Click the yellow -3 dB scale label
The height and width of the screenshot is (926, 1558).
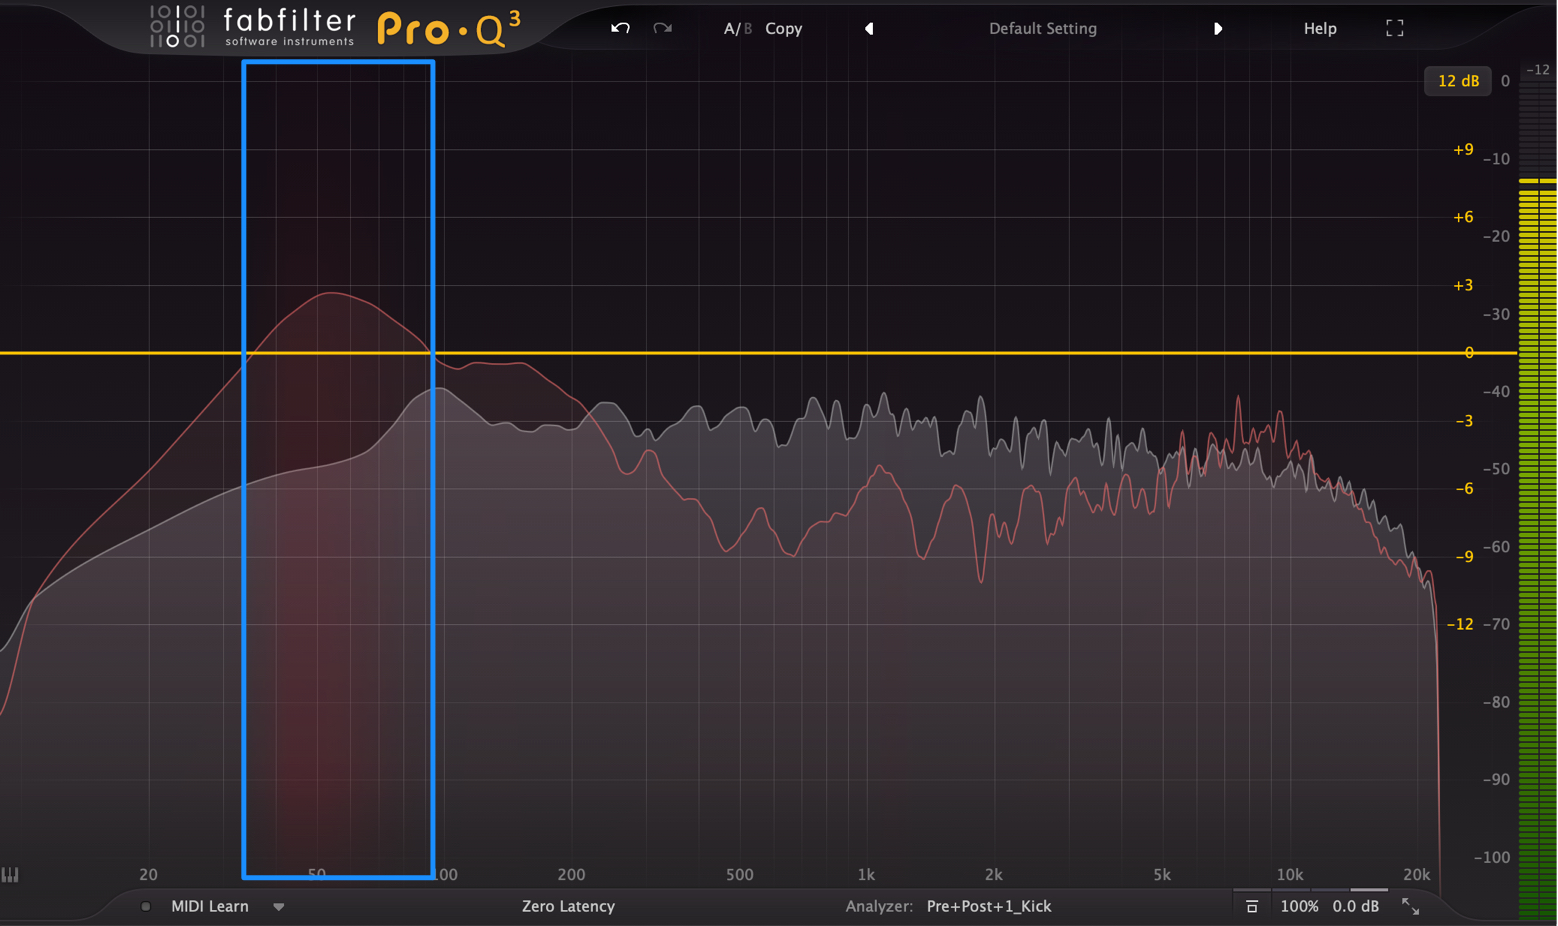(1464, 421)
